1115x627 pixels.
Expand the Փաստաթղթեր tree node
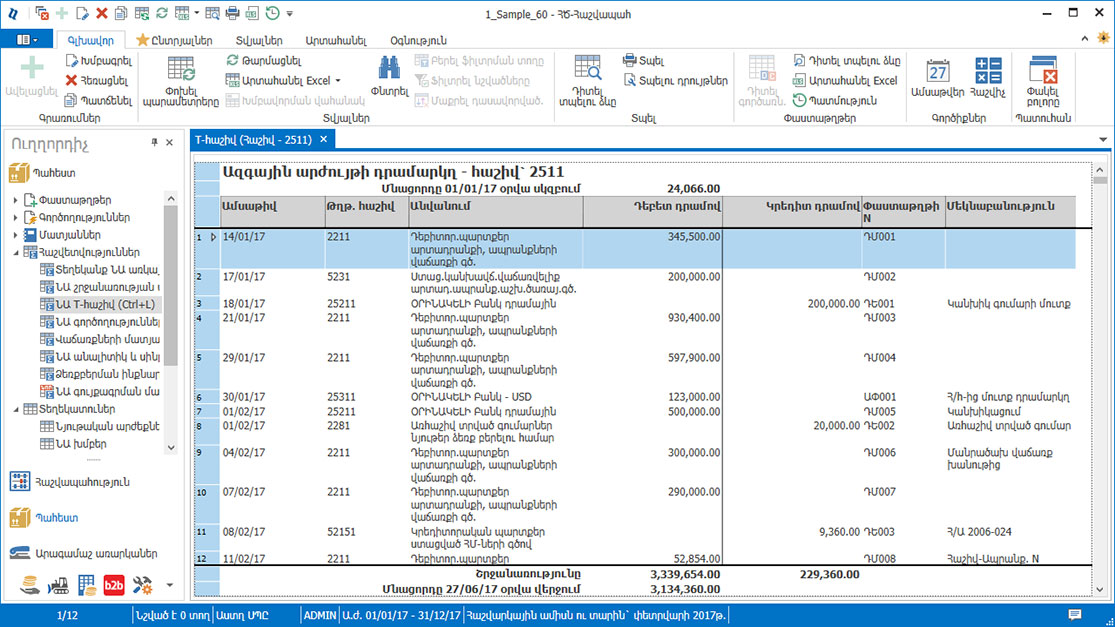16,199
